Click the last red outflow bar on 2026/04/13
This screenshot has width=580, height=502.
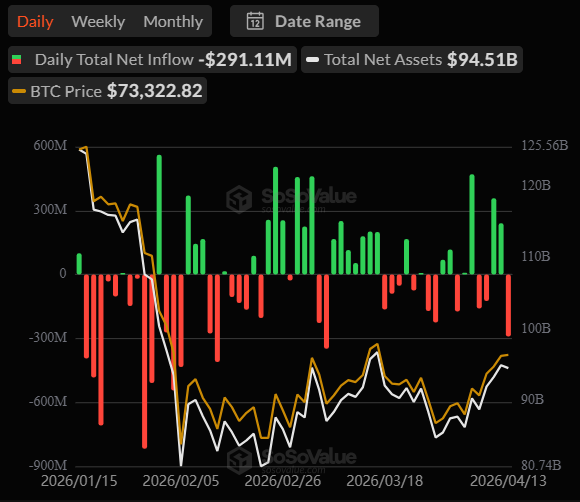[508, 305]
